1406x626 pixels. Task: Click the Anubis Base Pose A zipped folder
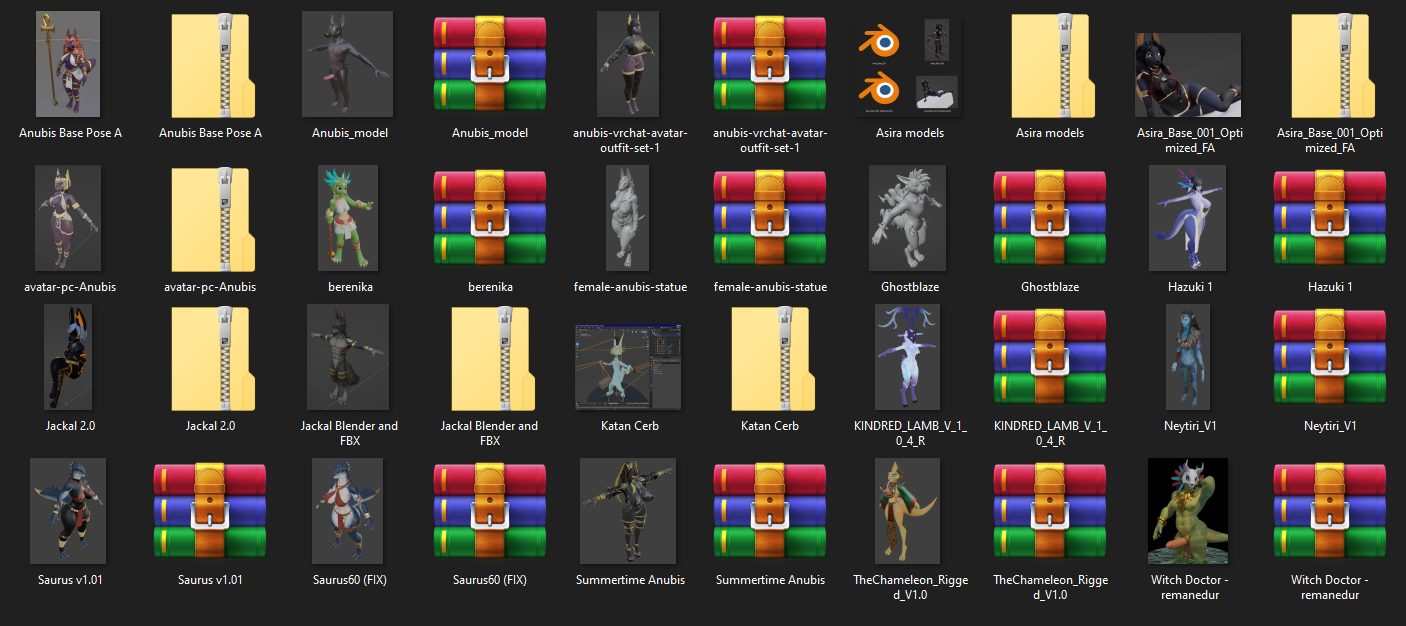click(x=210, y=65)
